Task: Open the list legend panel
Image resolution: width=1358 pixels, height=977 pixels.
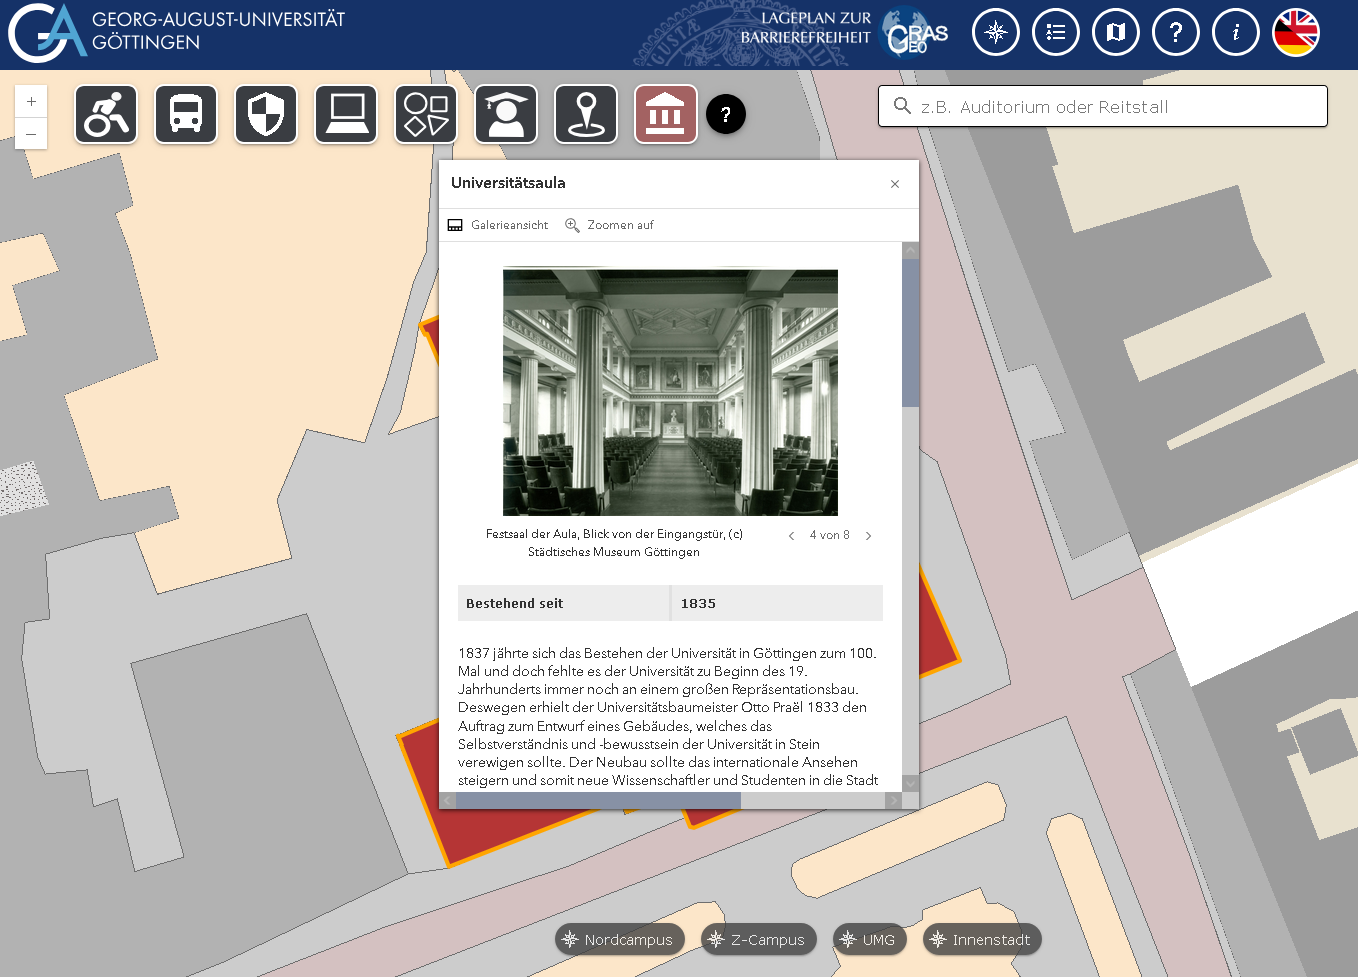Action: coord(1055,31)
